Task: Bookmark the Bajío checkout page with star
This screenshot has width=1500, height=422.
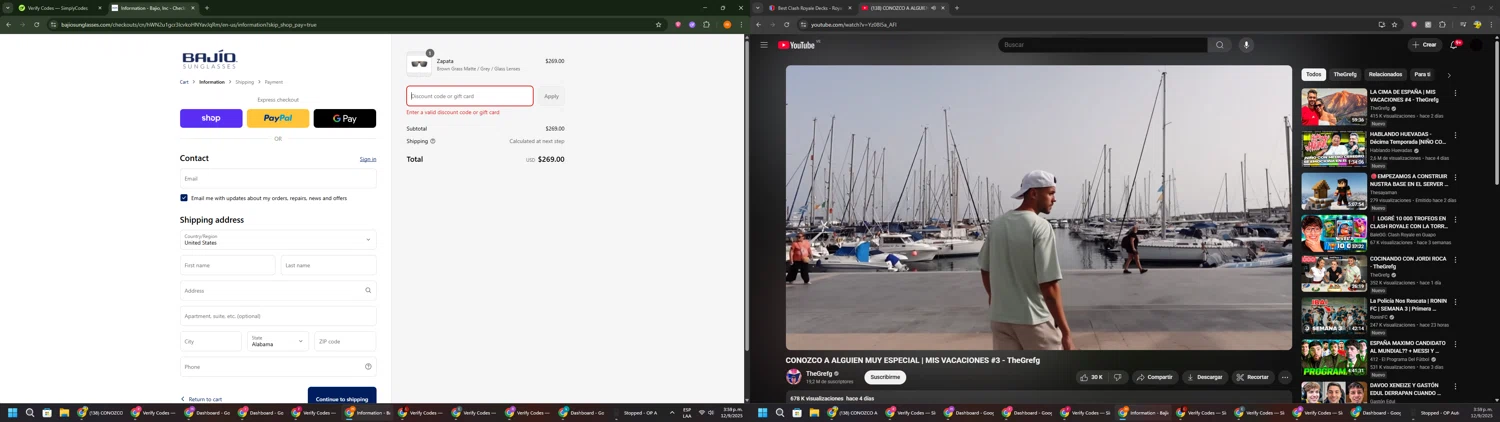Action: coord(658,24)
